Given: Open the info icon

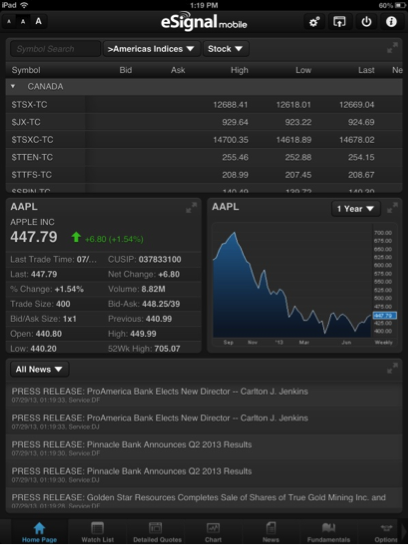Looking at the screenshot, I should [391, 22].
